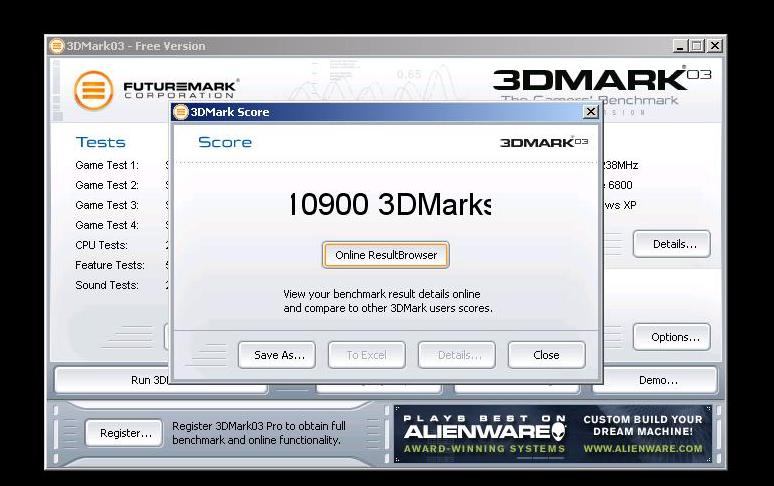Click the 'Sound Tests:' label
The image size is (774, 486).
pyautogui.click(x=107, y=285)
